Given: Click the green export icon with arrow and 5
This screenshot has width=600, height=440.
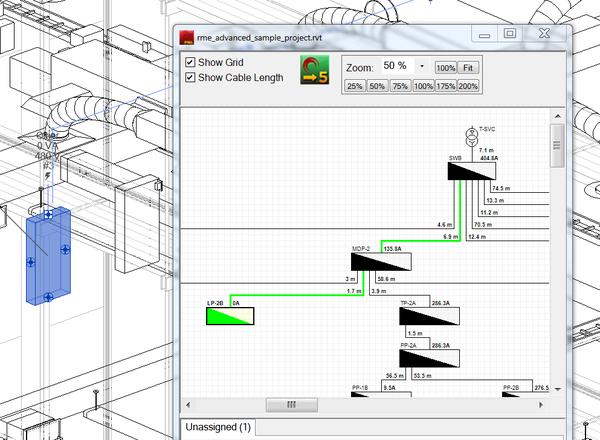Looking at the screenshot, I should point(315,70).
